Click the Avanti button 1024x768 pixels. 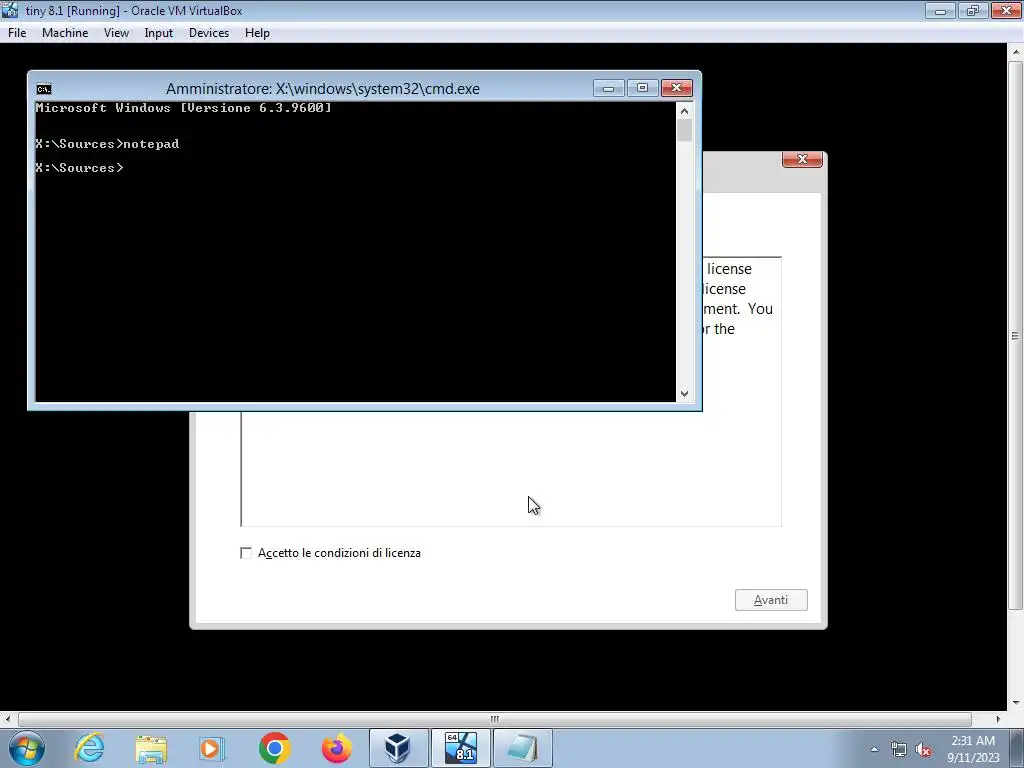(x=771, y=600)
